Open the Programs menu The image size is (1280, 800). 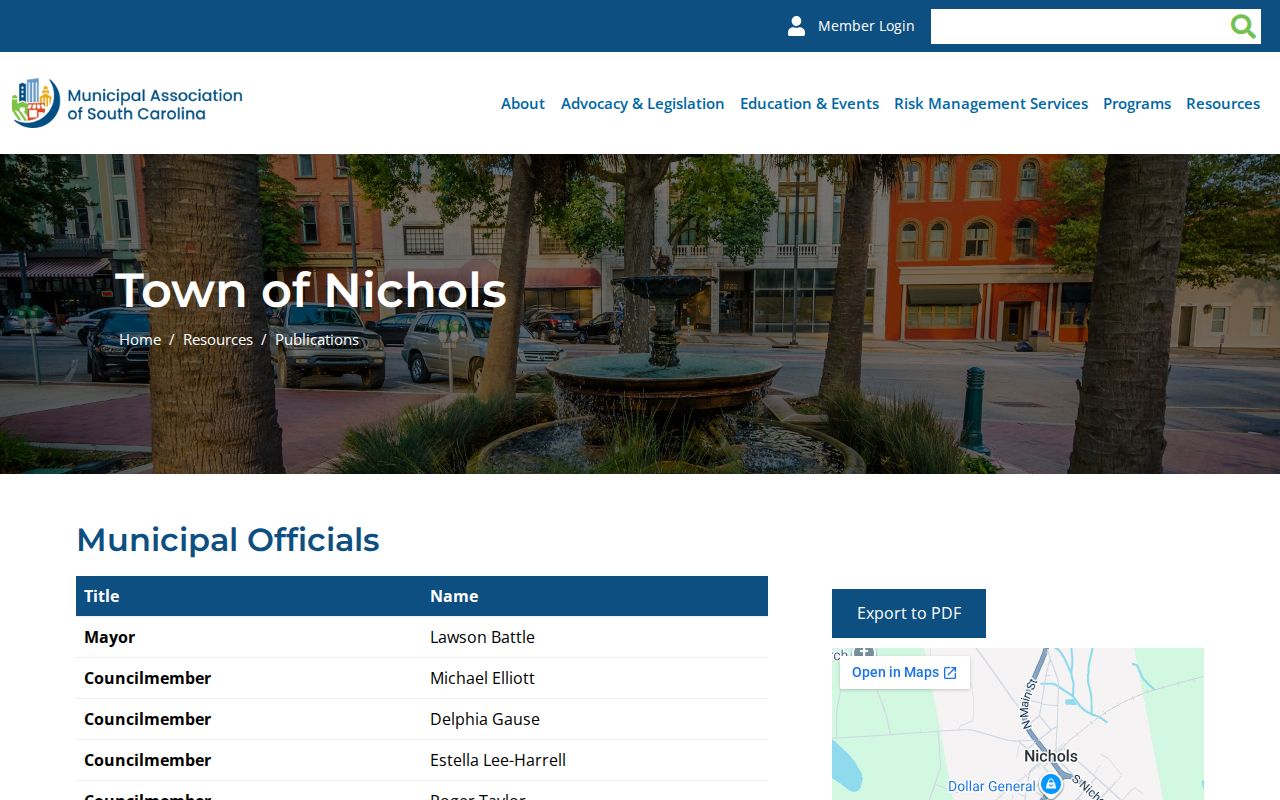[x=1137, y=103]
